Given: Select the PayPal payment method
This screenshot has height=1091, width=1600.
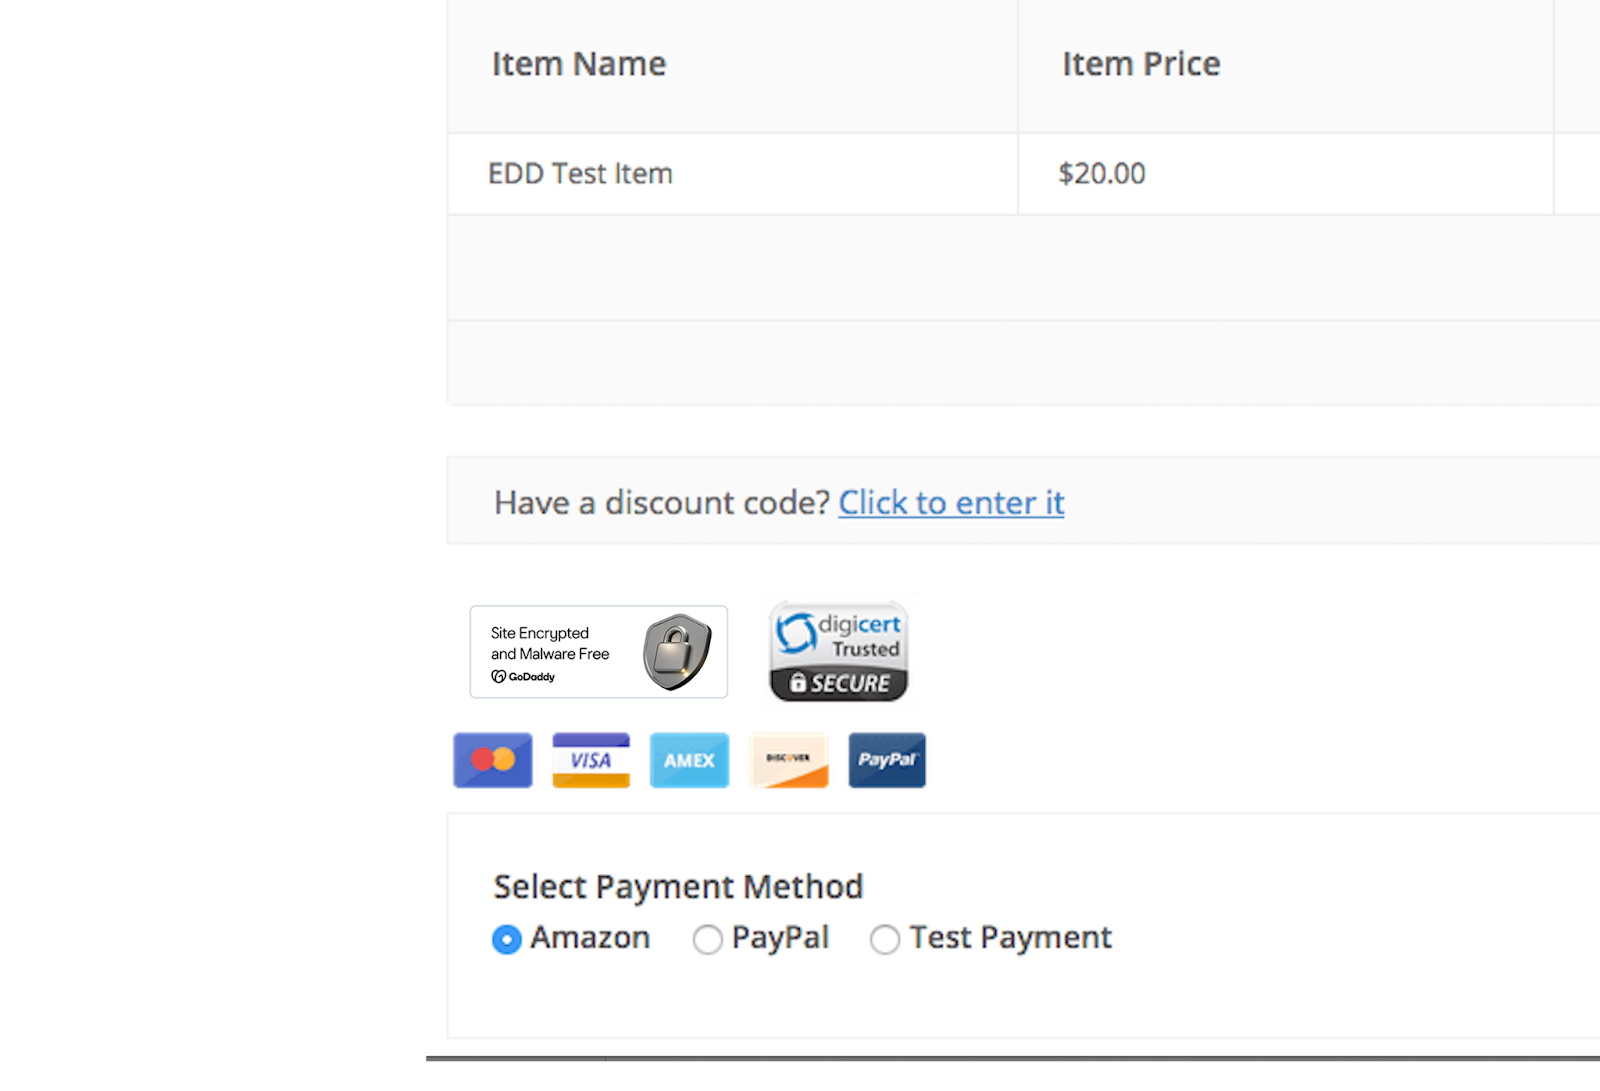Looking at the screenshot, I should pos(708,939).
